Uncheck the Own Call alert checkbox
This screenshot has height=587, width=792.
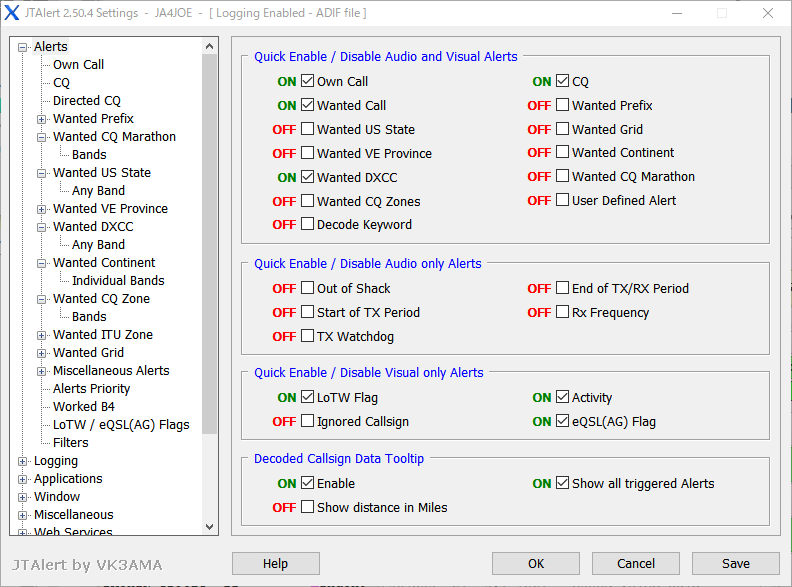point(307,81)
